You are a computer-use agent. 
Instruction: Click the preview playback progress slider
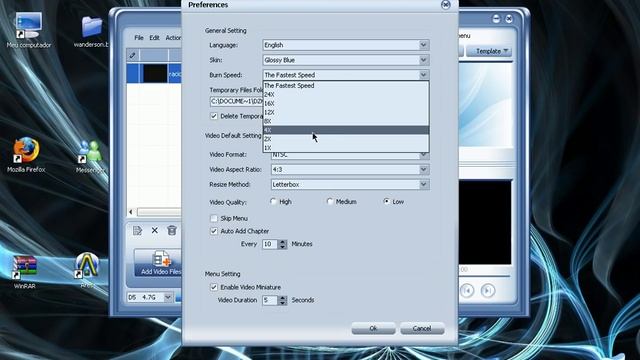point(485,276)
